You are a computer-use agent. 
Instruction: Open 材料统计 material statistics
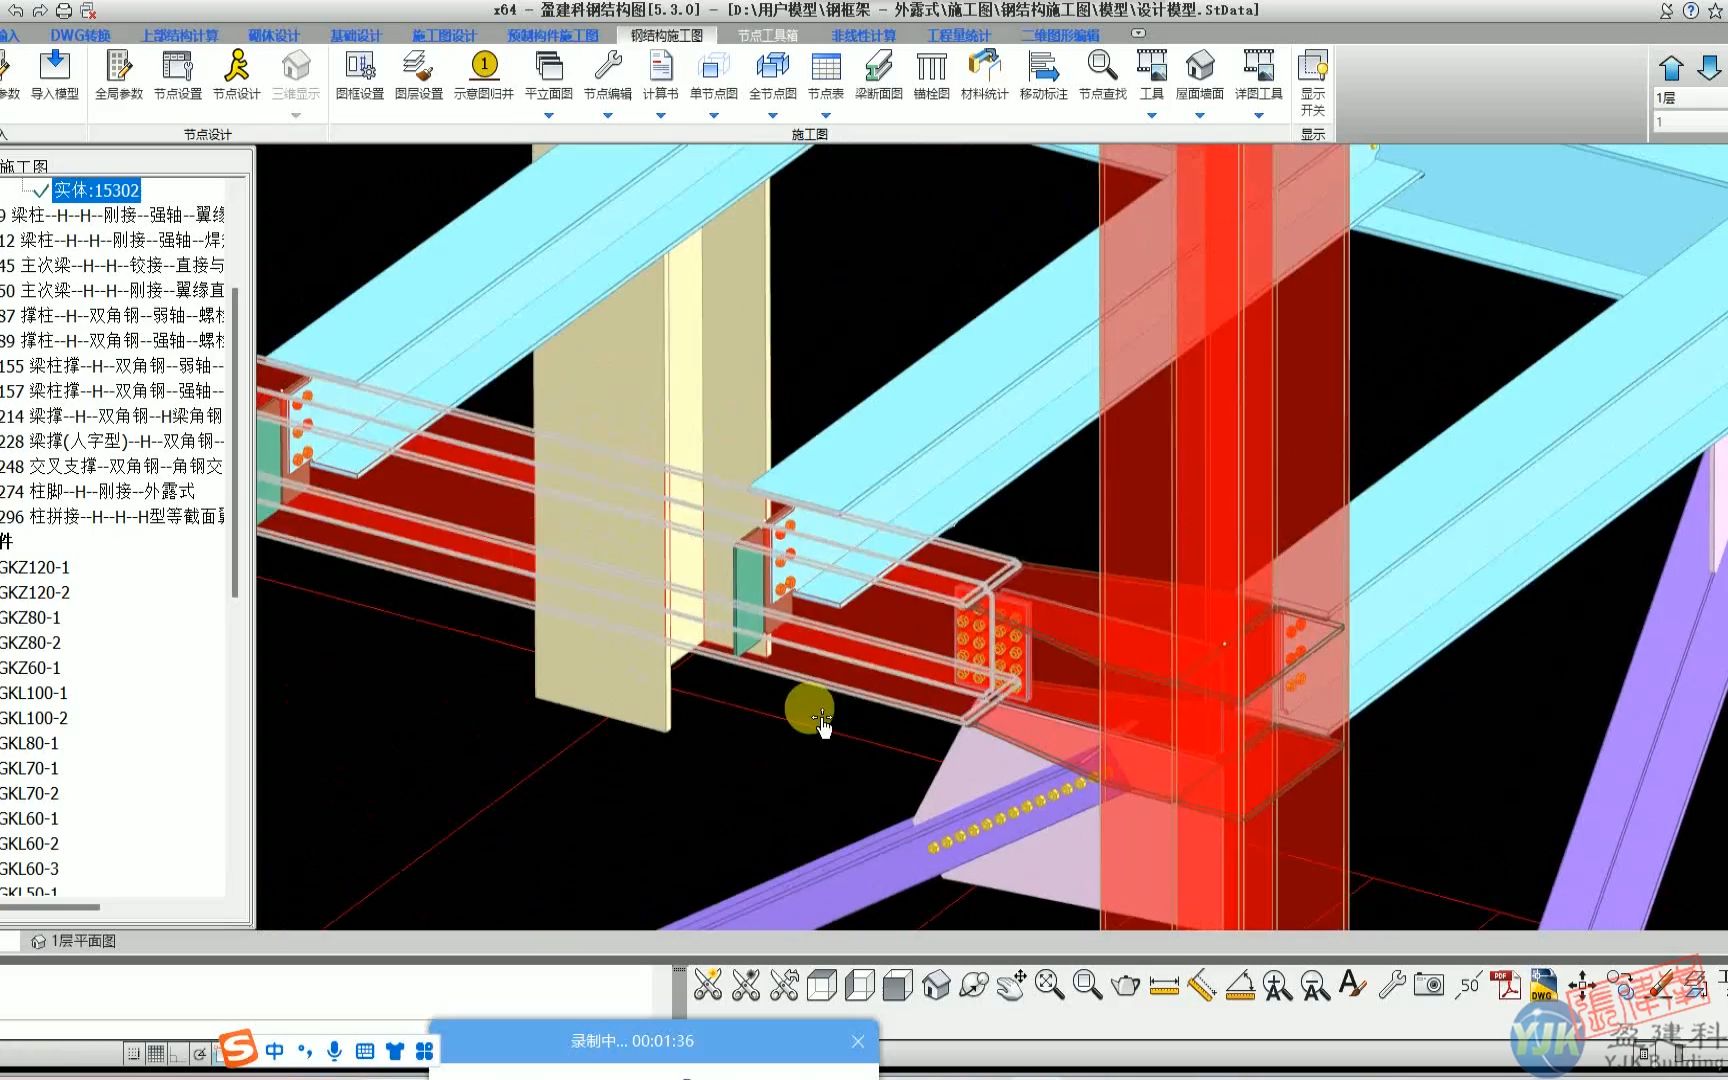(985, 75)
